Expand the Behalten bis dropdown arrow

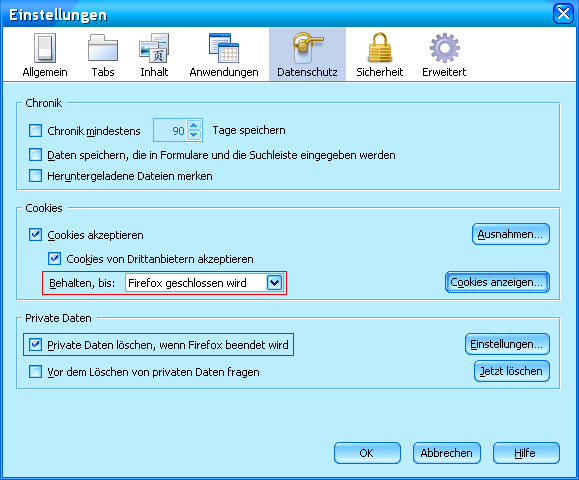tap(274, 283)
